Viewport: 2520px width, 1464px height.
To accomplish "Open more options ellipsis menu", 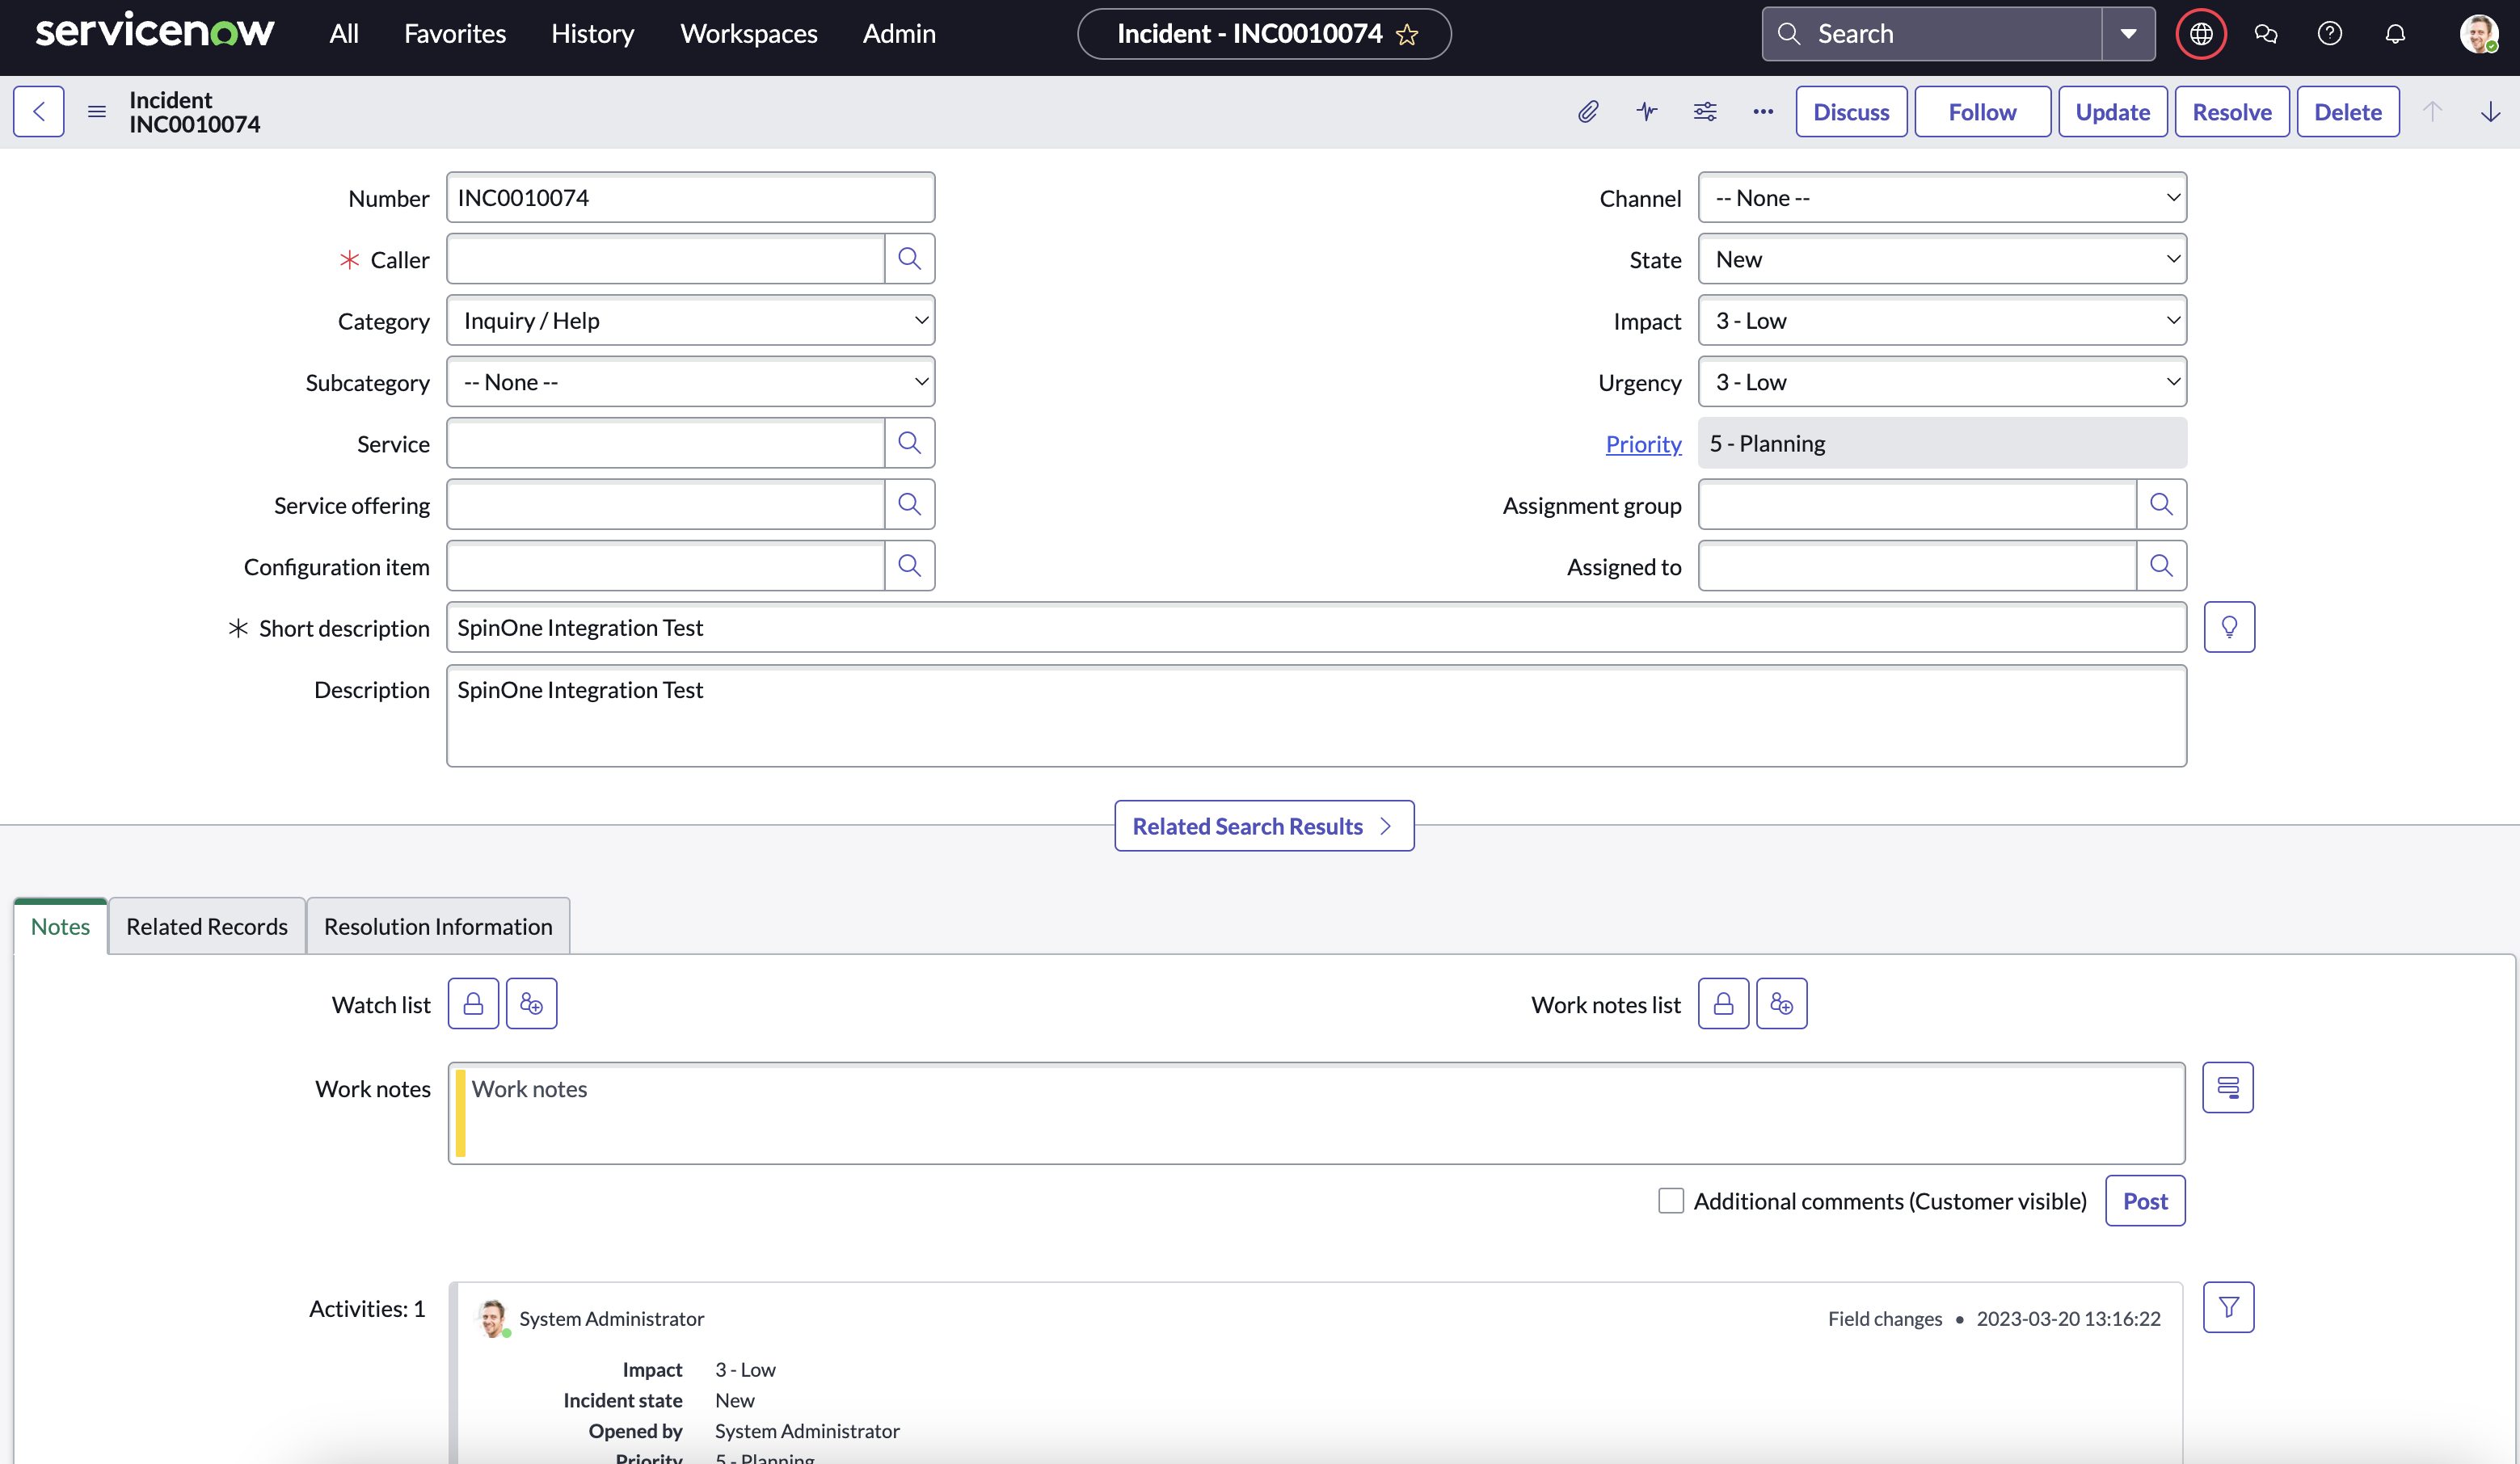I will [x=1763, y=111].
